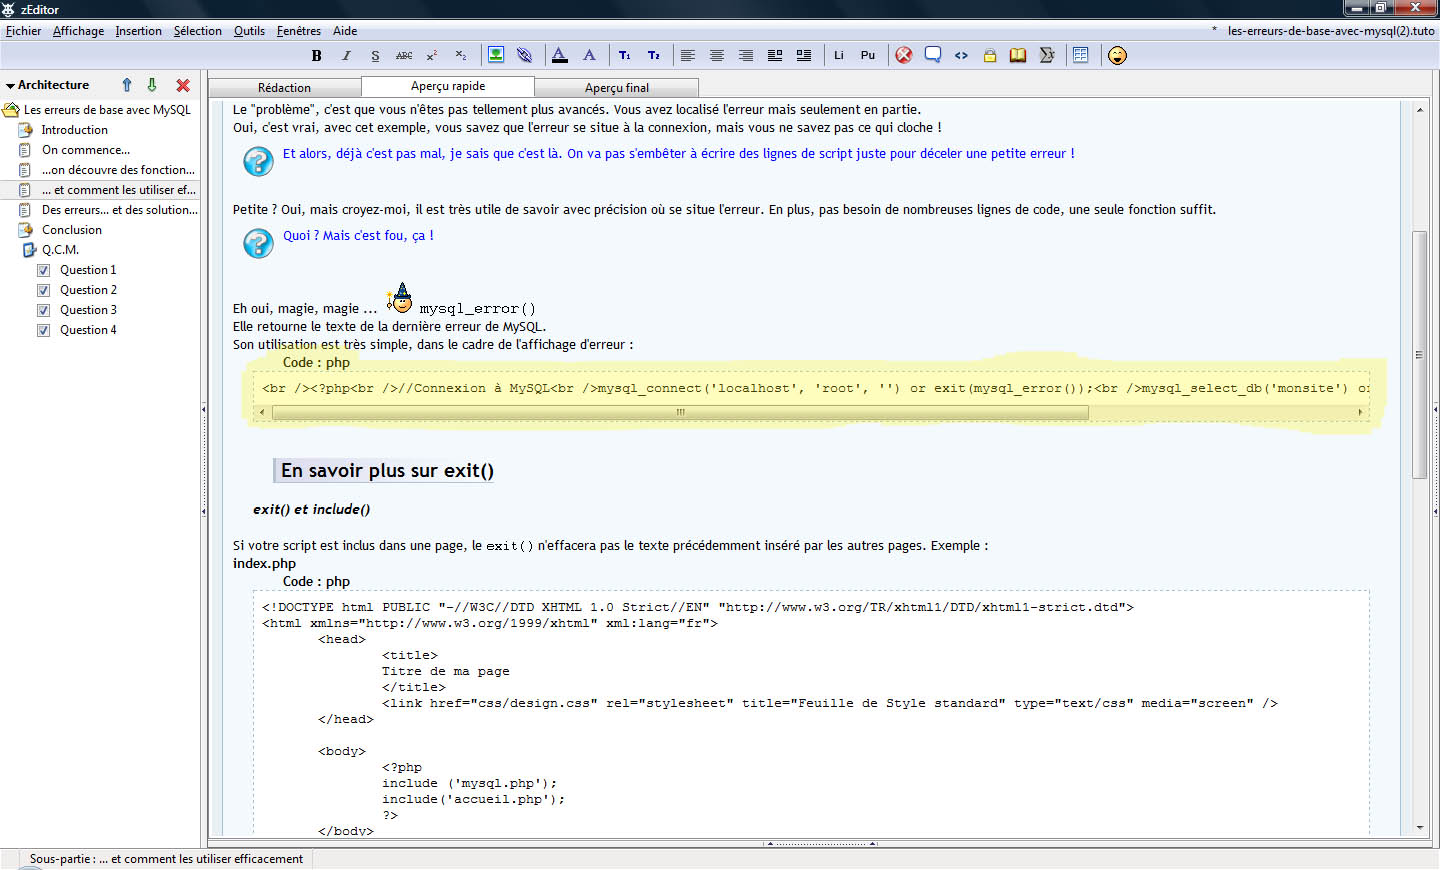The image size is (1440, 870).
Task: Switch to the Rédaction tab
Action: click(x=285, y=88)
